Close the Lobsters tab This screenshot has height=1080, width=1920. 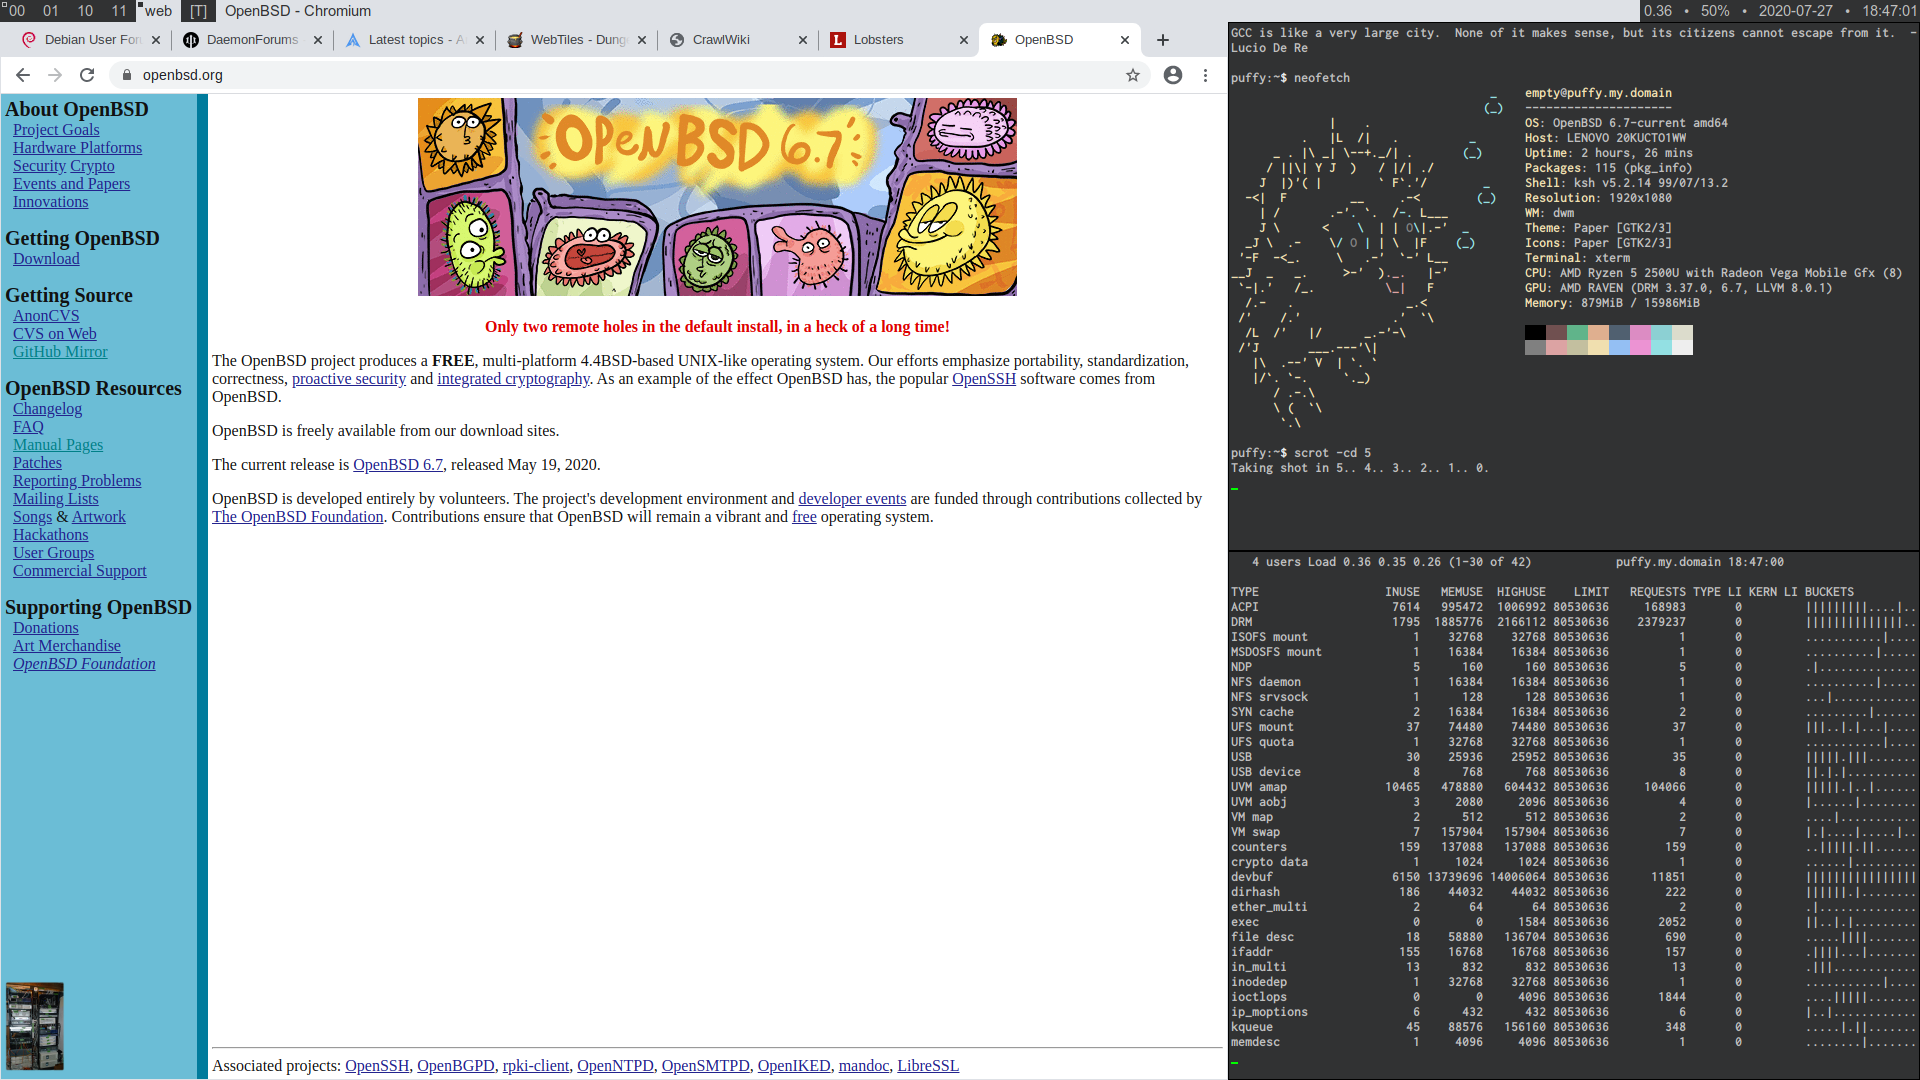click(964, 40)
